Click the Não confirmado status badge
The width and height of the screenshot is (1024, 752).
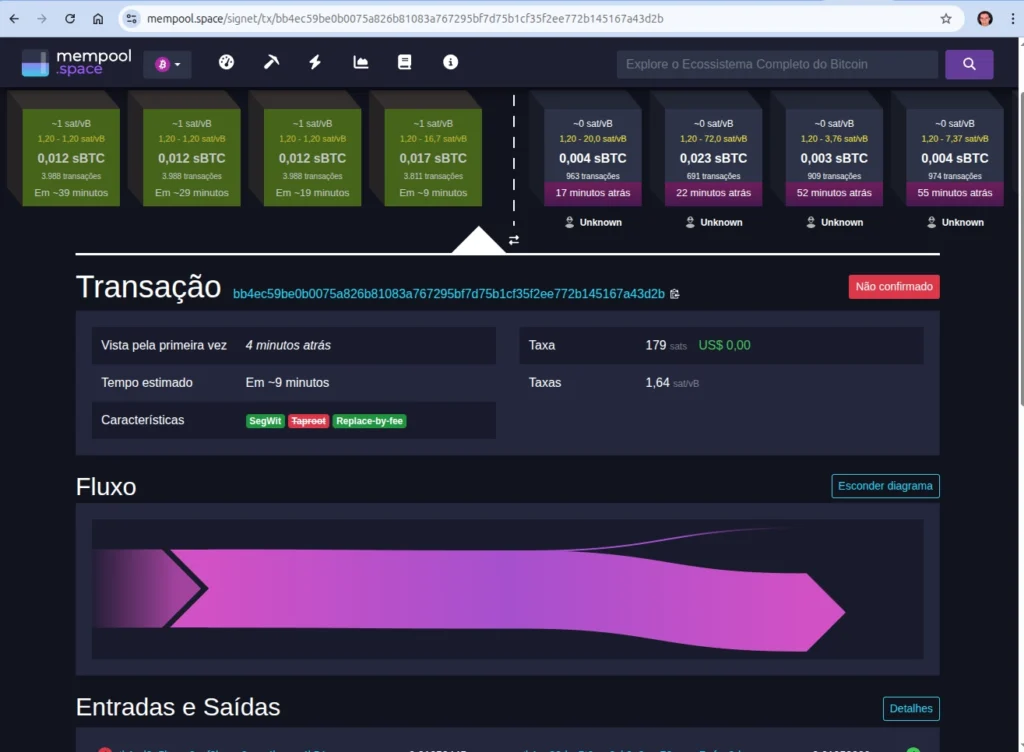(x=893, y=286)
